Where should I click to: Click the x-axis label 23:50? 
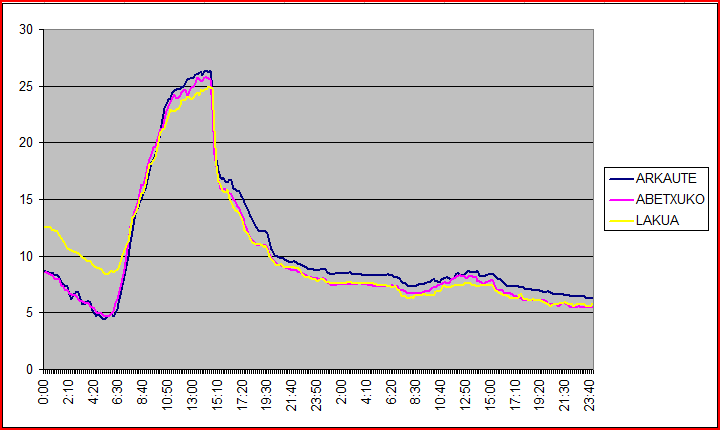point(316,395)
